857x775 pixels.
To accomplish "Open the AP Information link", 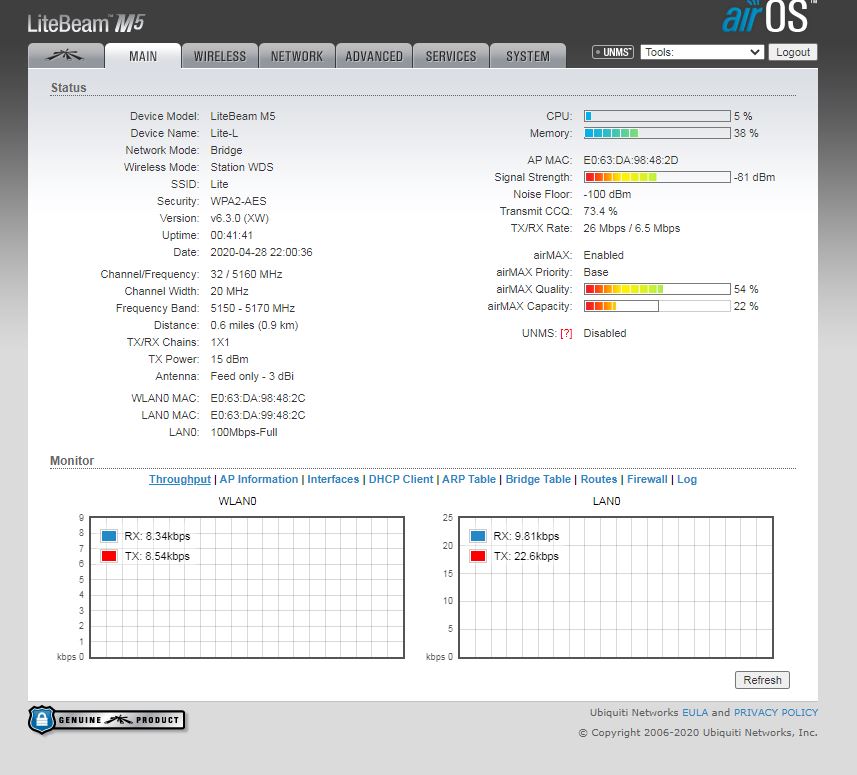I will coord(259,479).
